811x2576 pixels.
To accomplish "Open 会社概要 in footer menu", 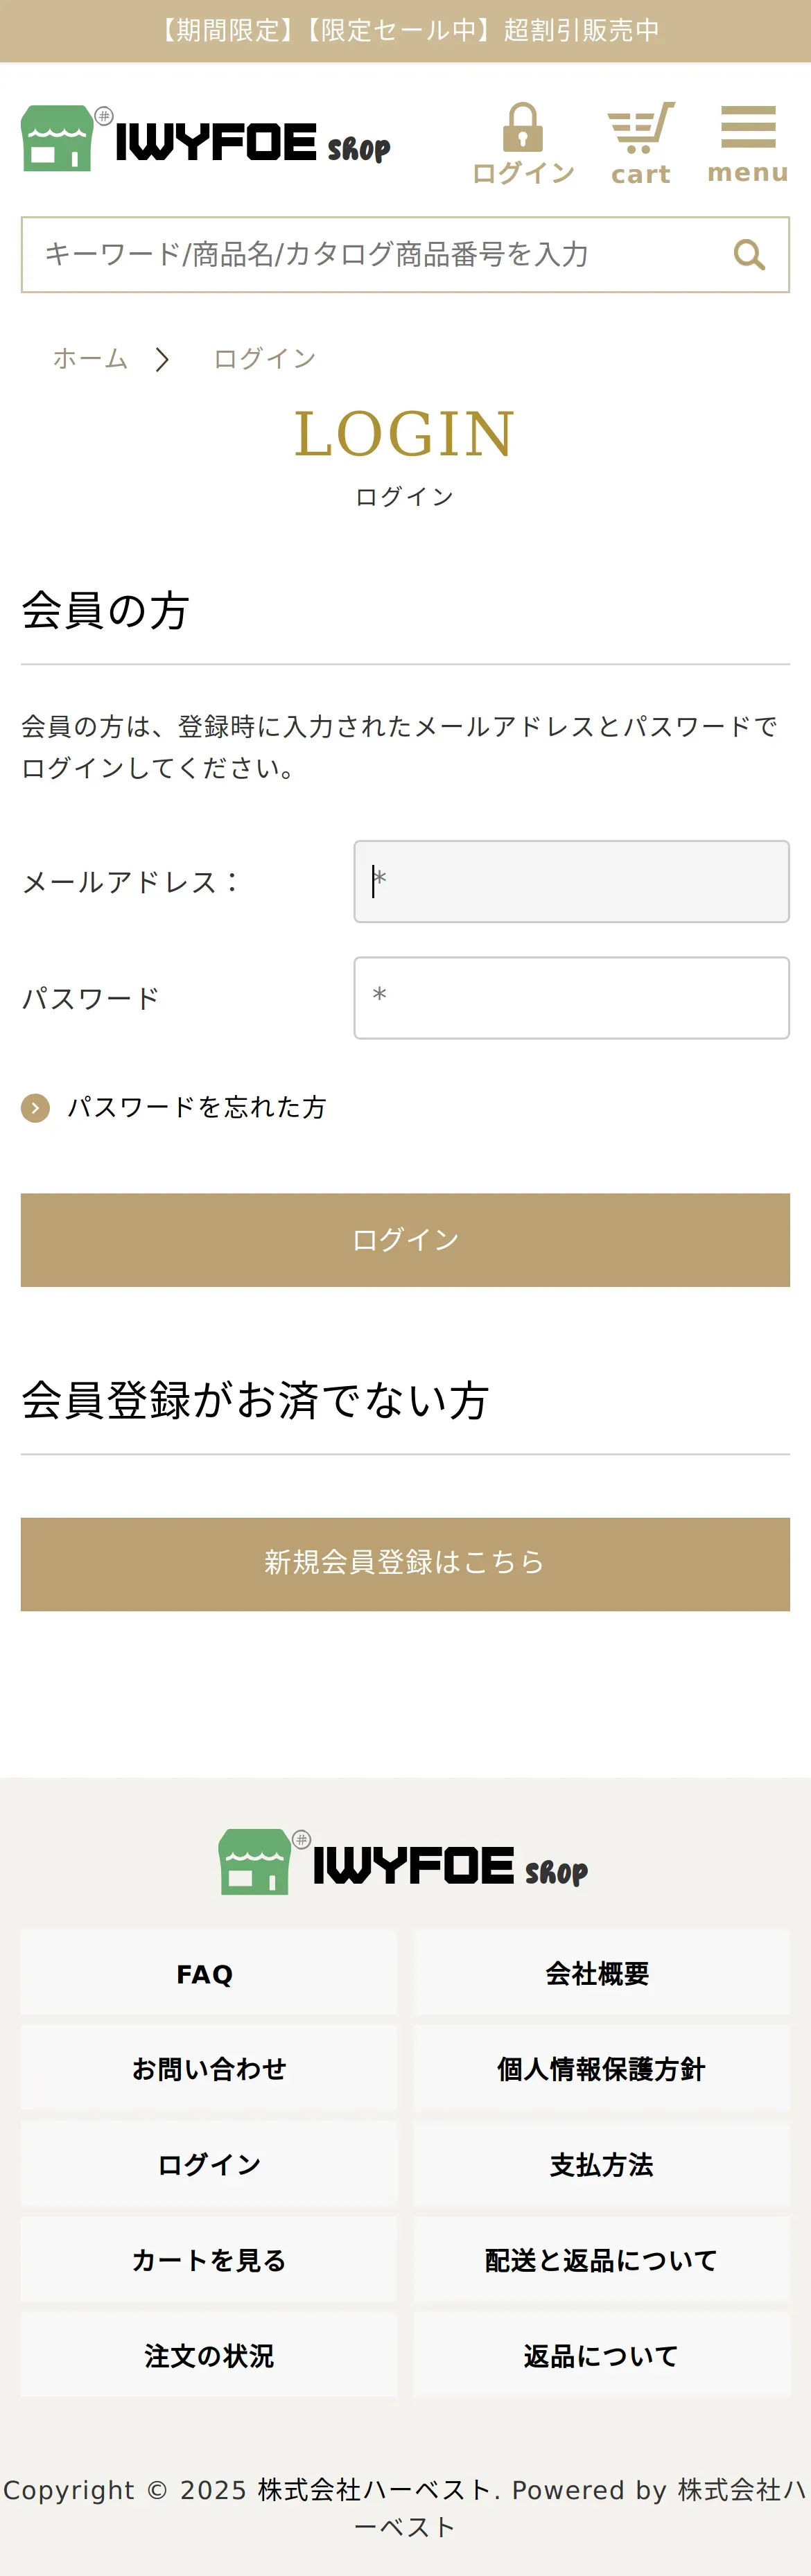I will [x=601, y=1973].
